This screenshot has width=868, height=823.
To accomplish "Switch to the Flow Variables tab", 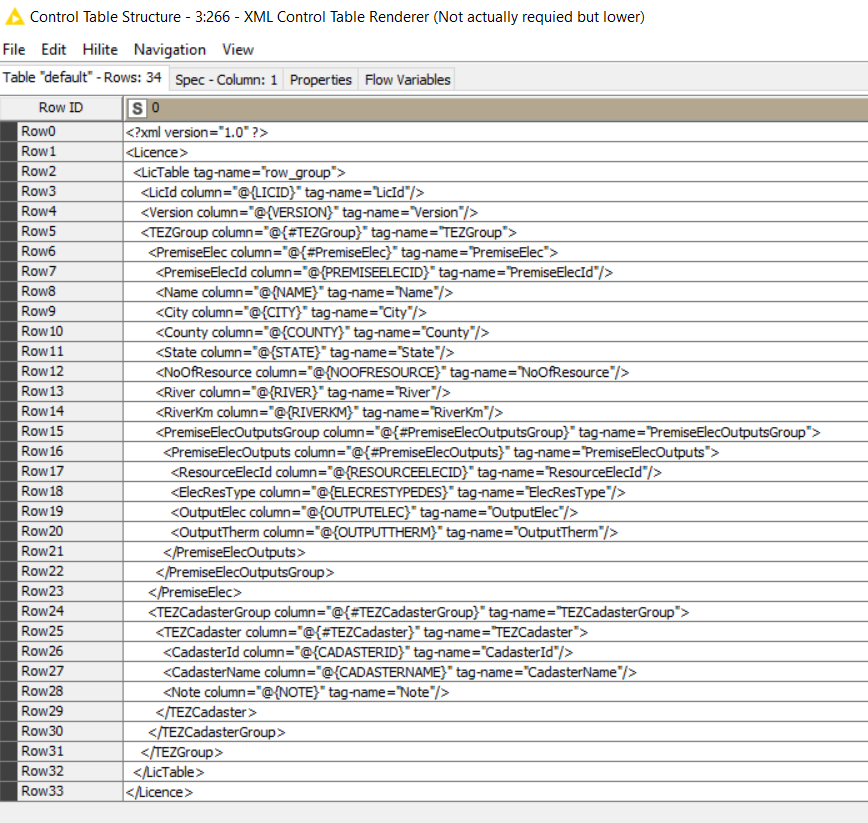I will click(x=408, y=79).
